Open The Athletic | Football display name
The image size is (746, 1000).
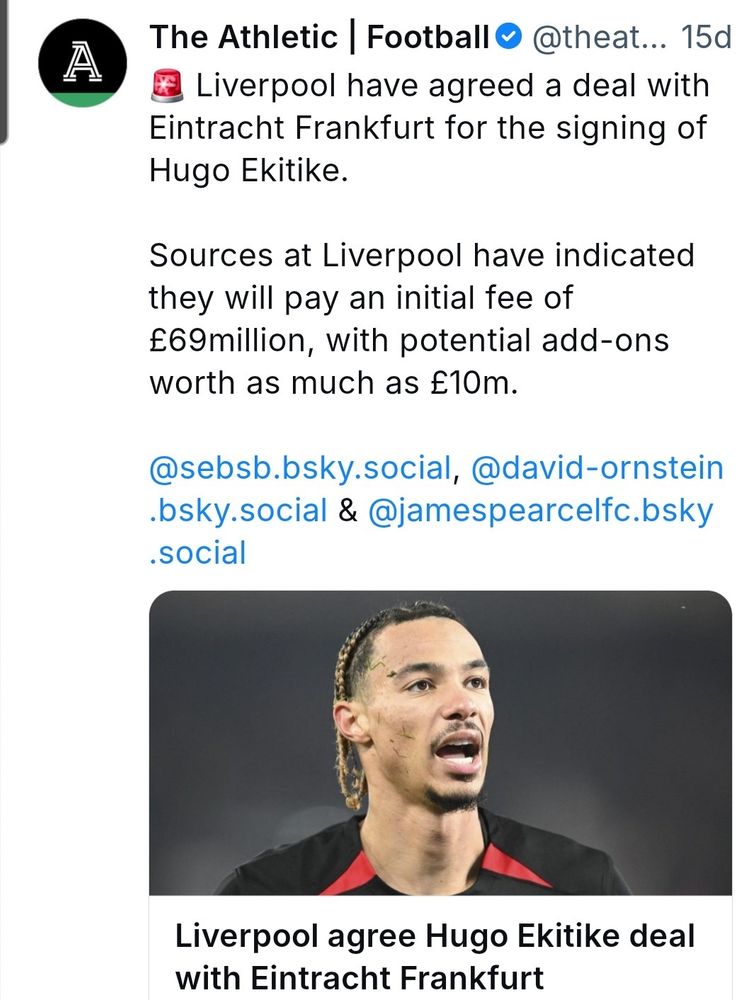coord(318,39)
